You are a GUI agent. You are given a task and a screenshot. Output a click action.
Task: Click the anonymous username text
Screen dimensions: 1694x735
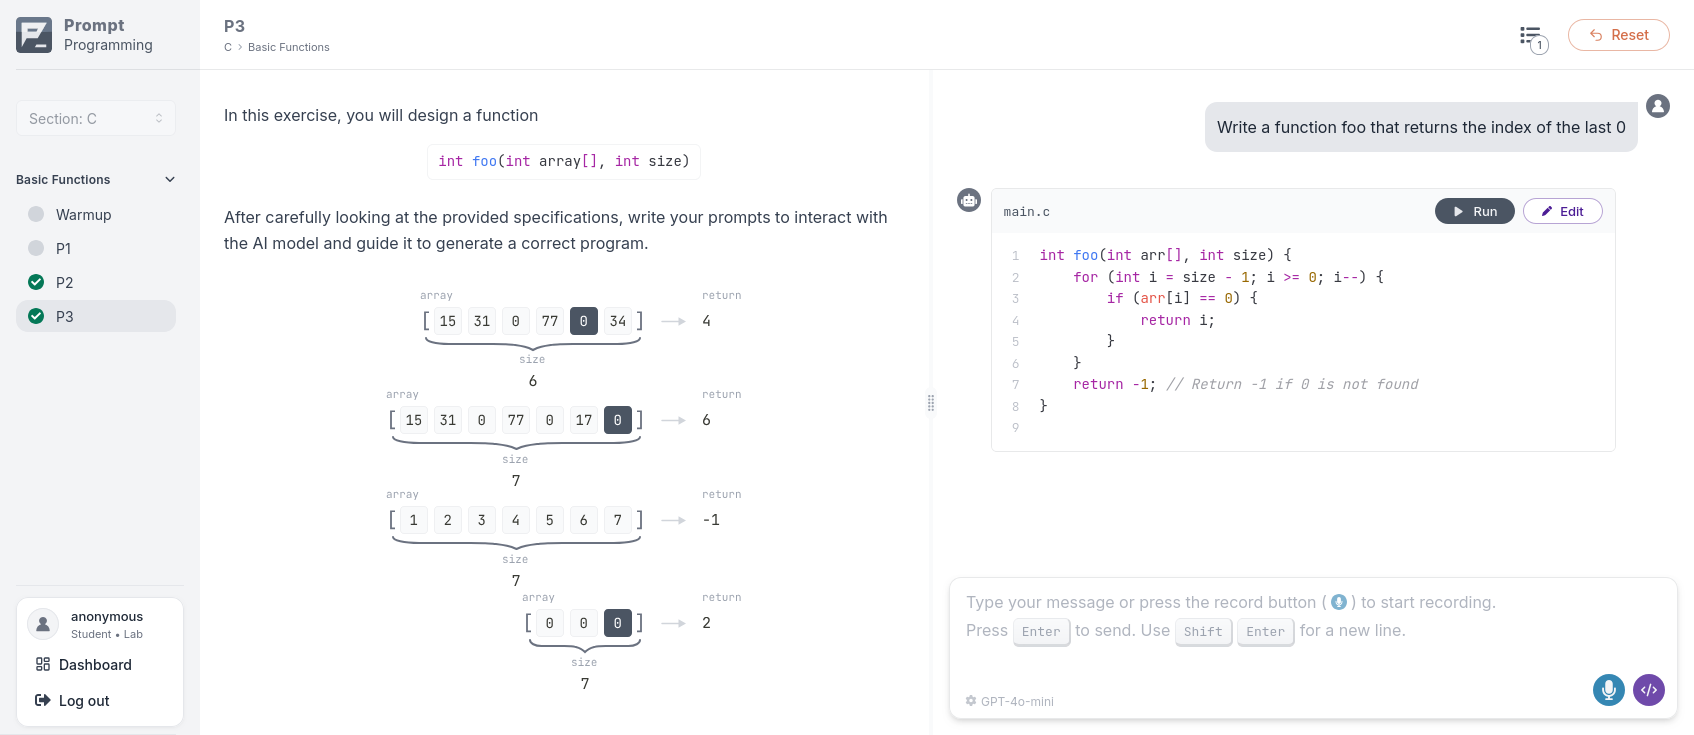point(107,616)
